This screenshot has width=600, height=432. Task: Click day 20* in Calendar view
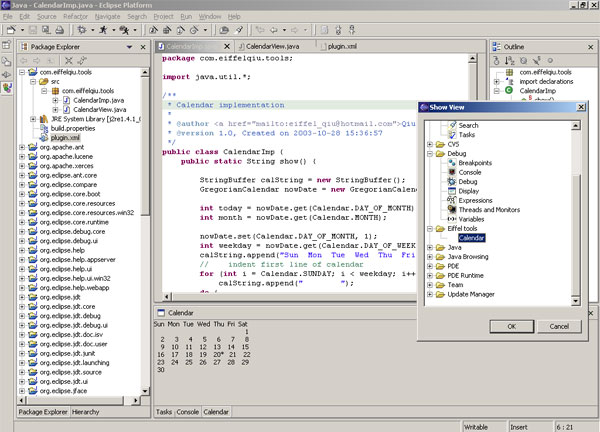point(218,355)
